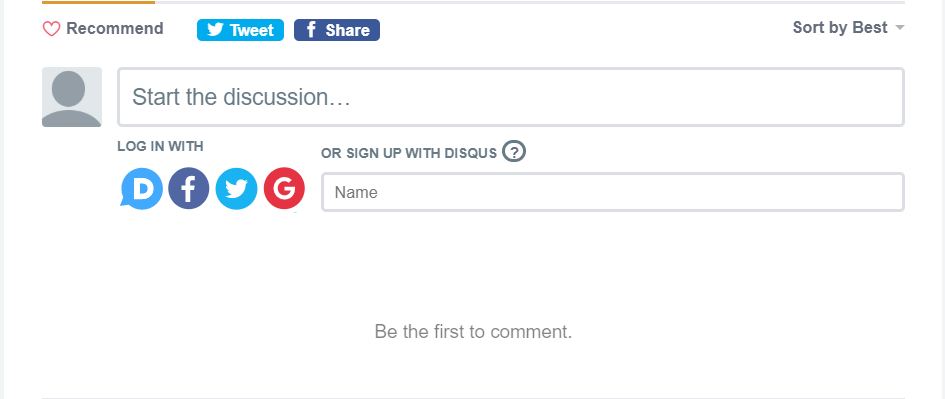This screenshot has height=399, width=945.
Task: Open the question mark help icon
Action: coord(514,151)
